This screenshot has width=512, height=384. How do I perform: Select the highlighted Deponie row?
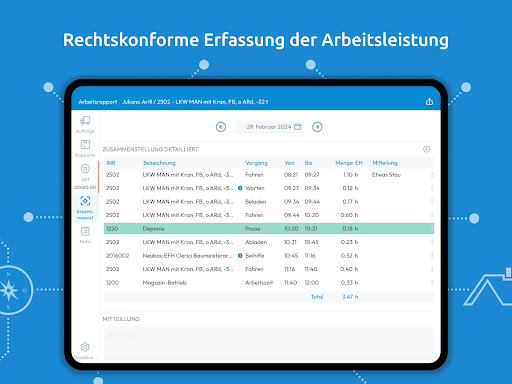click(x=269, y=229)
